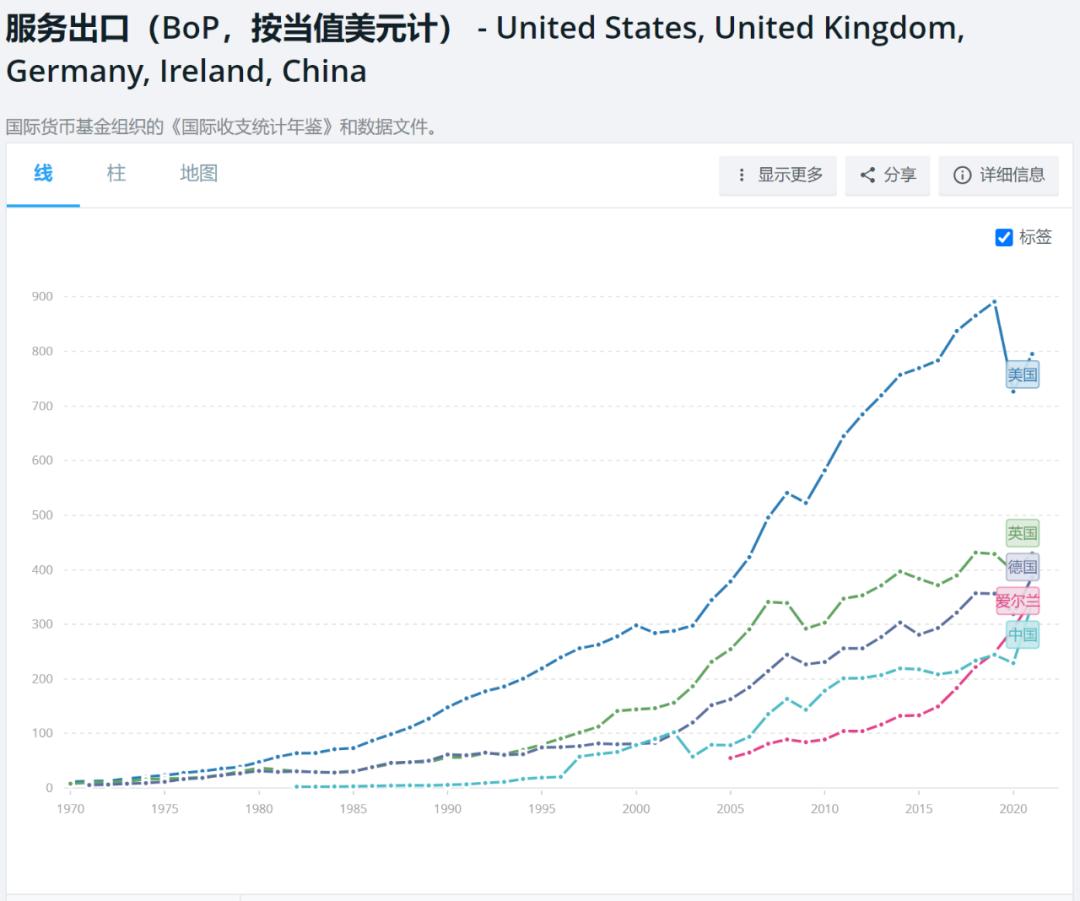The image size is (1080, 901).
Task: Select the 线 line chart tab
Action: [x=43, y=173]
